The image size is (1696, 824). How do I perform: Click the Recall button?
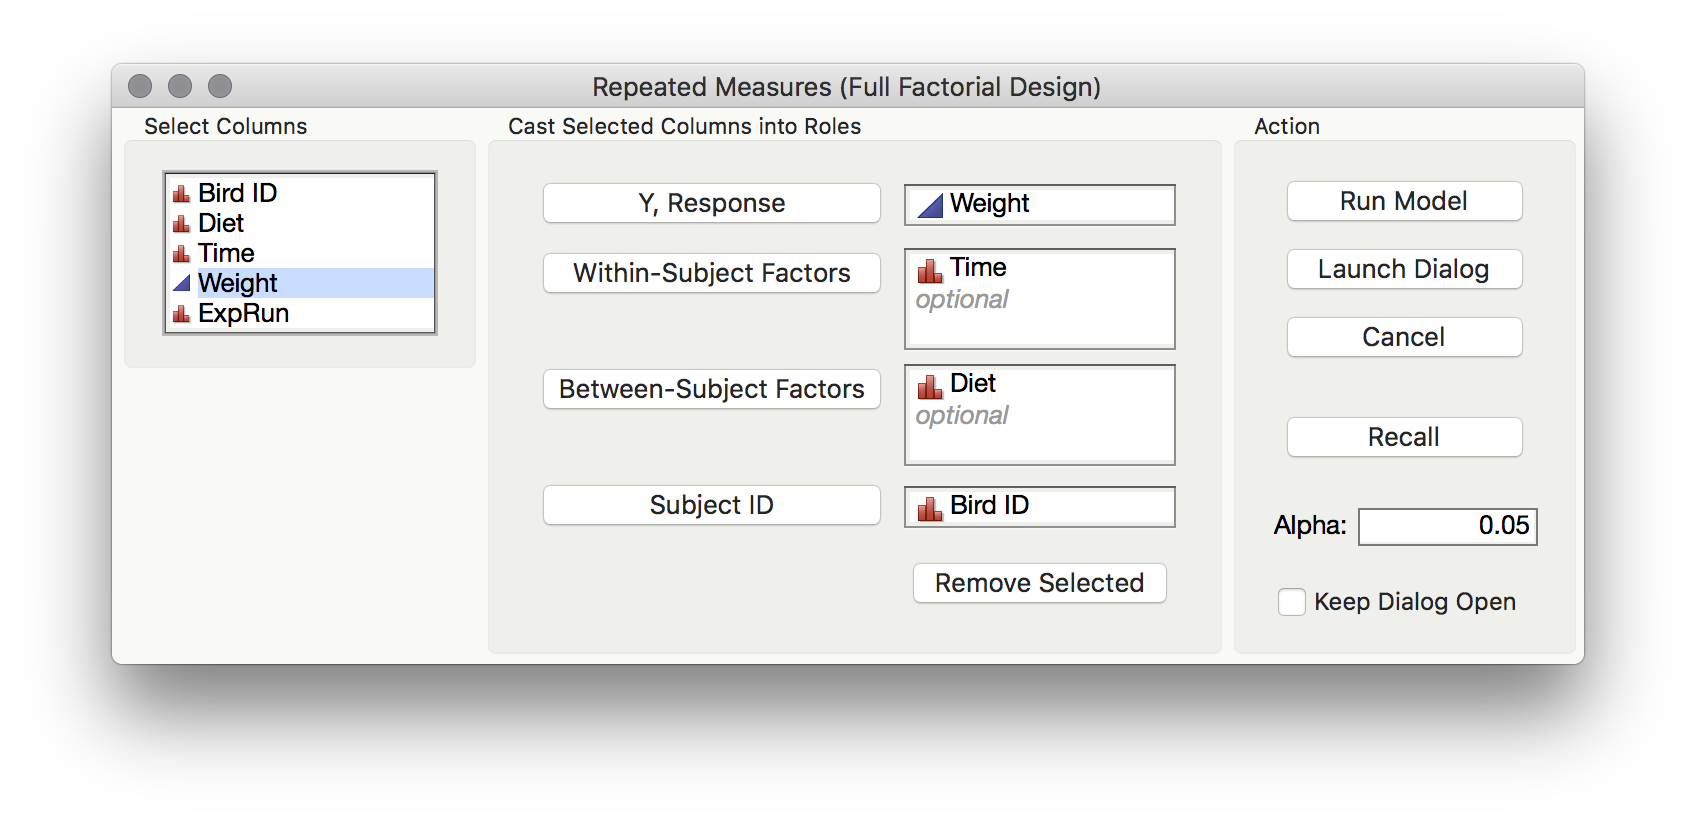1403,437
